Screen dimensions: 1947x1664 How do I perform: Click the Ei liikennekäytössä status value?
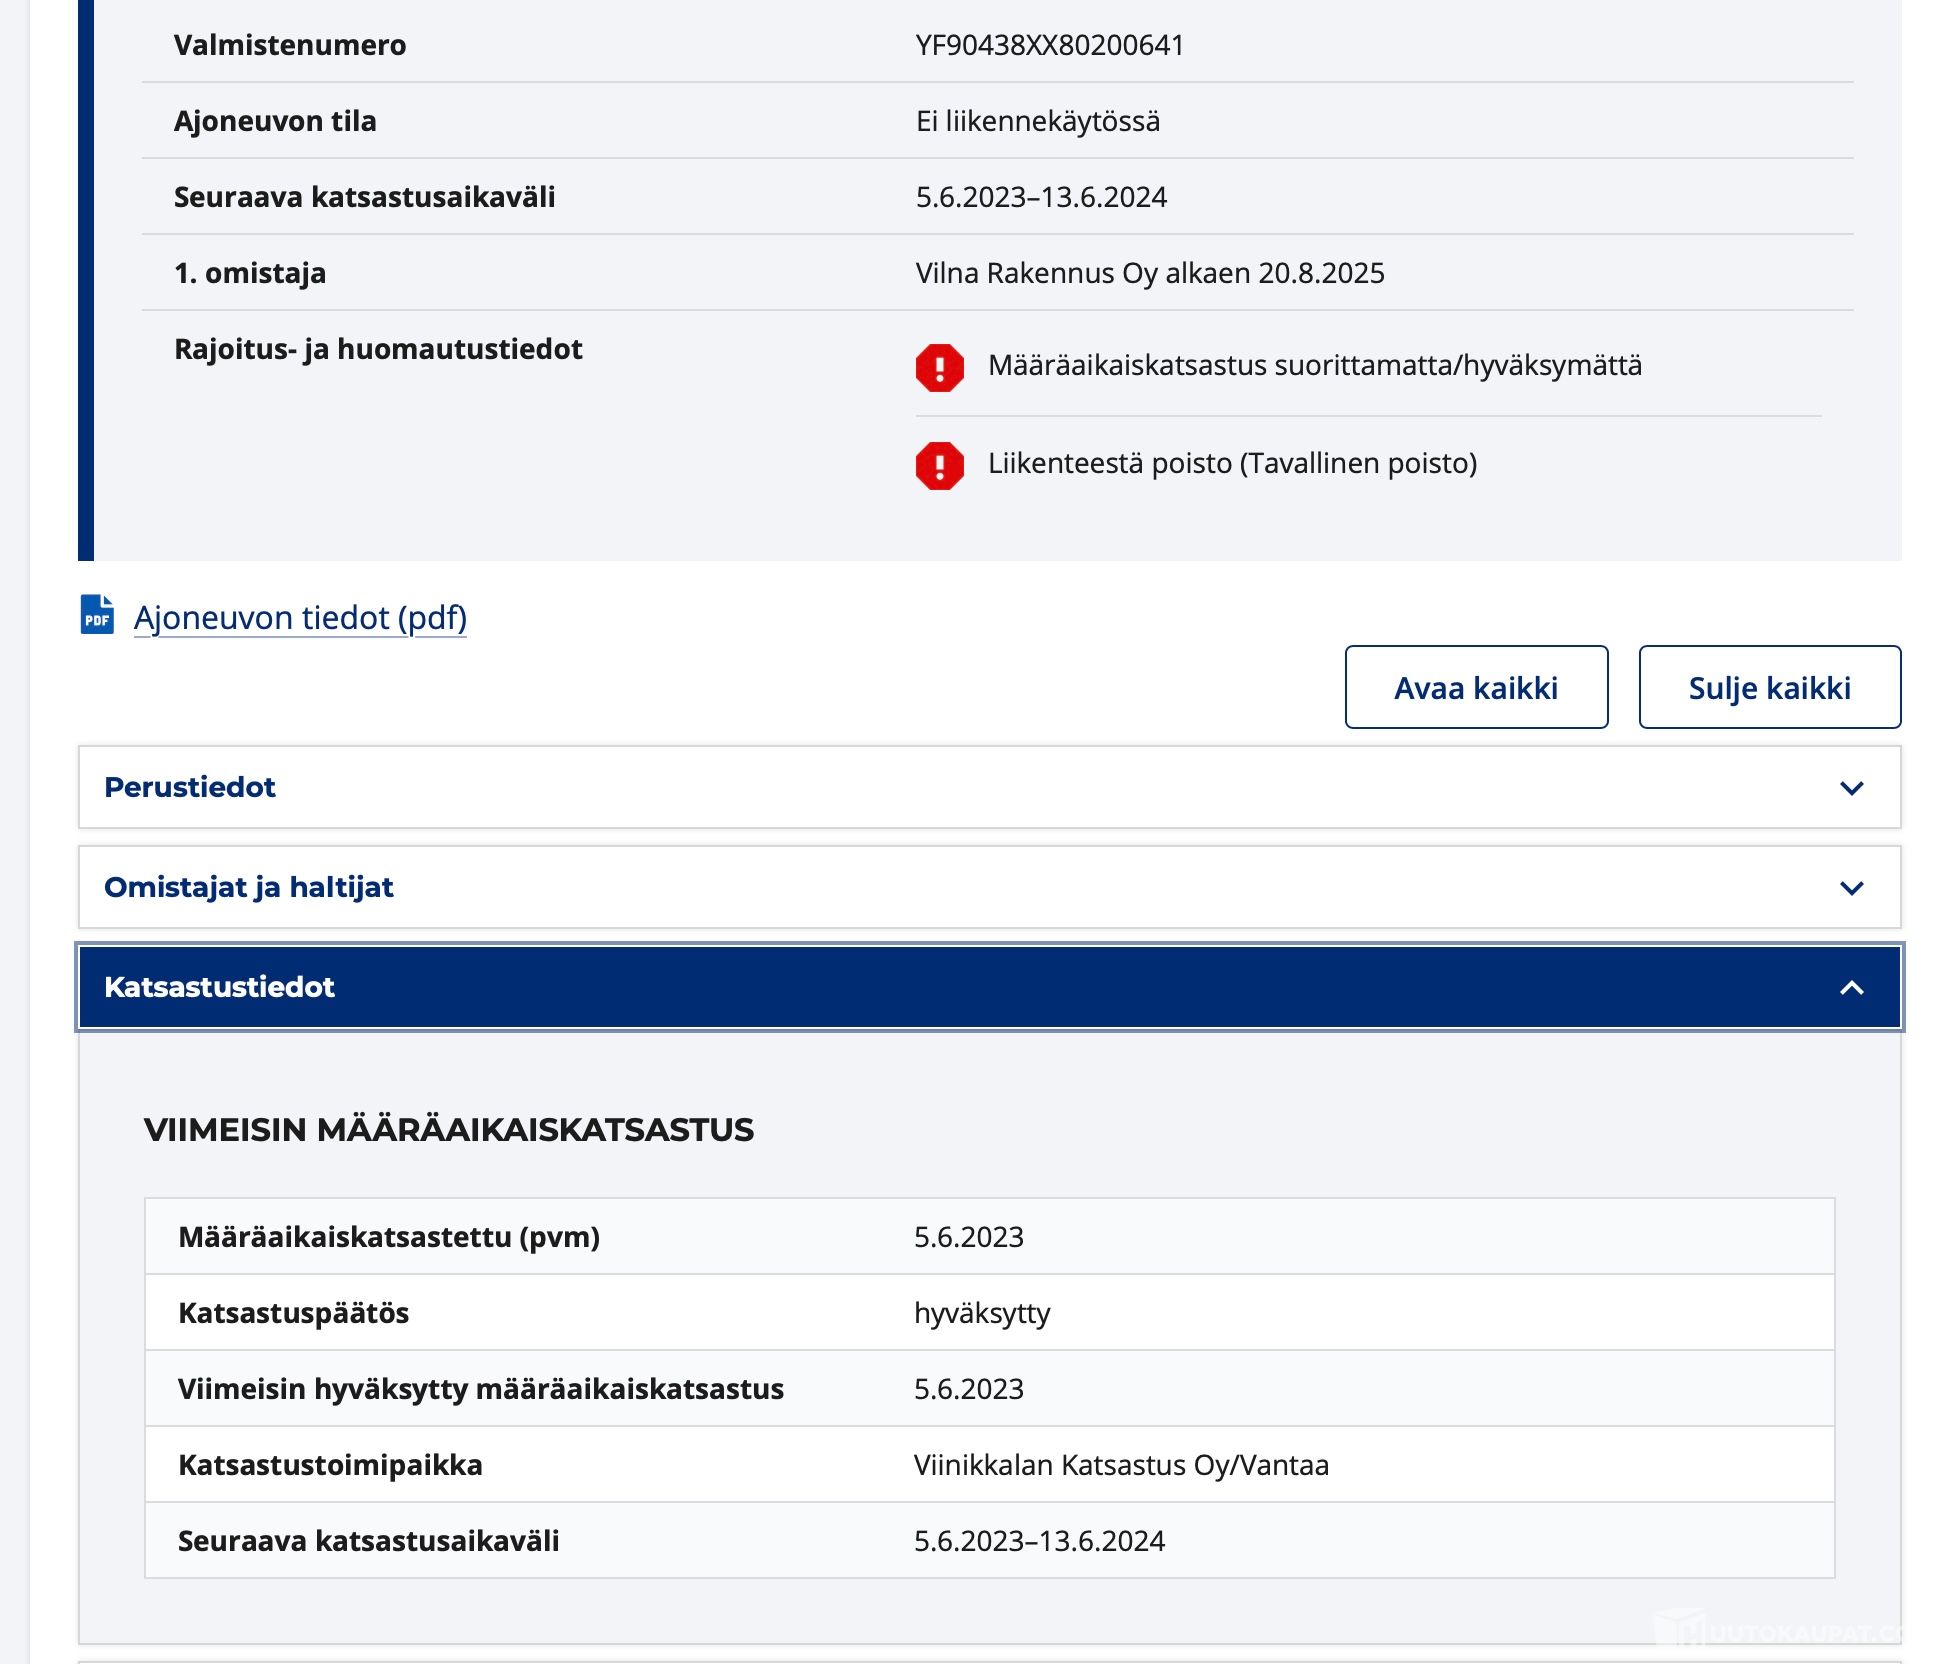[1037, 121]
